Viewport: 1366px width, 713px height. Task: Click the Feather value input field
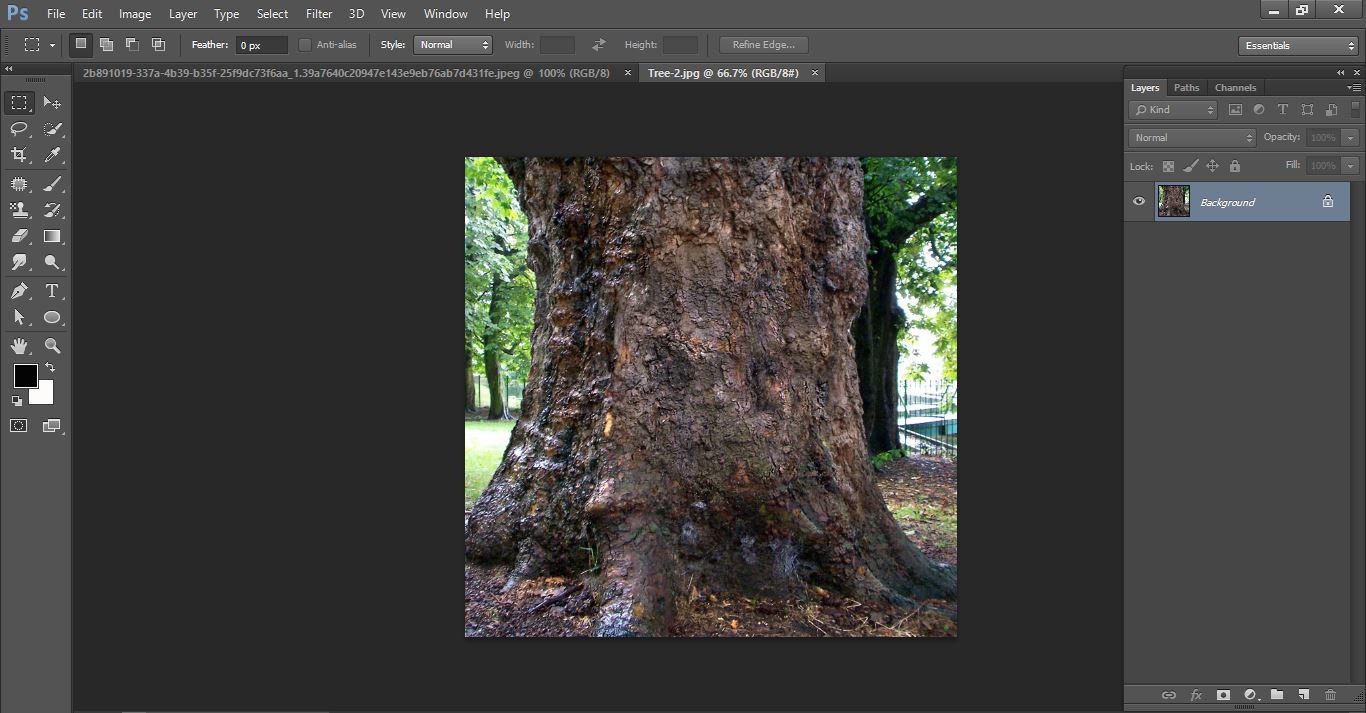(260, 44)
